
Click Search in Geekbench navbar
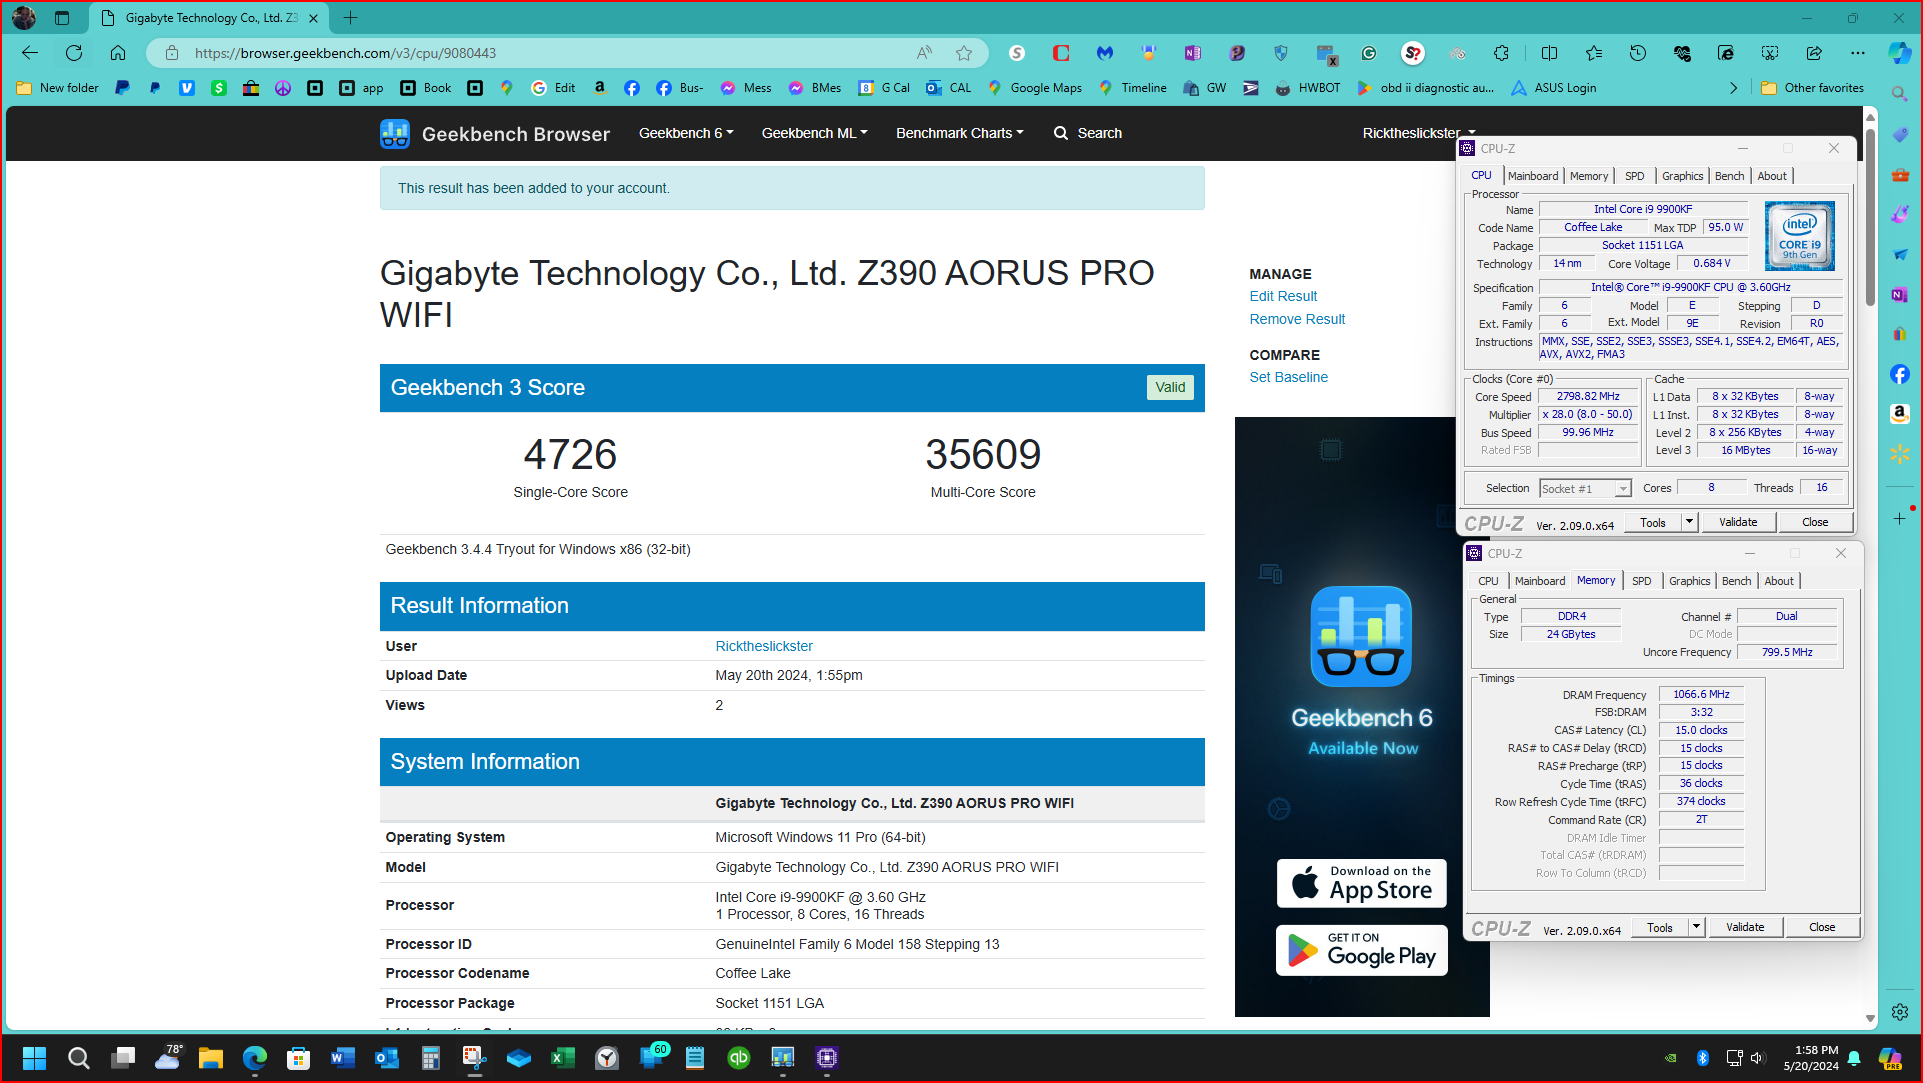click(1088, 133)
